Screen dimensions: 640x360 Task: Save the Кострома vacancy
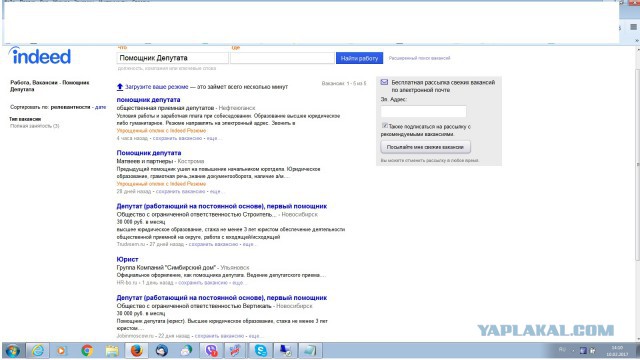tap(180, 191)
